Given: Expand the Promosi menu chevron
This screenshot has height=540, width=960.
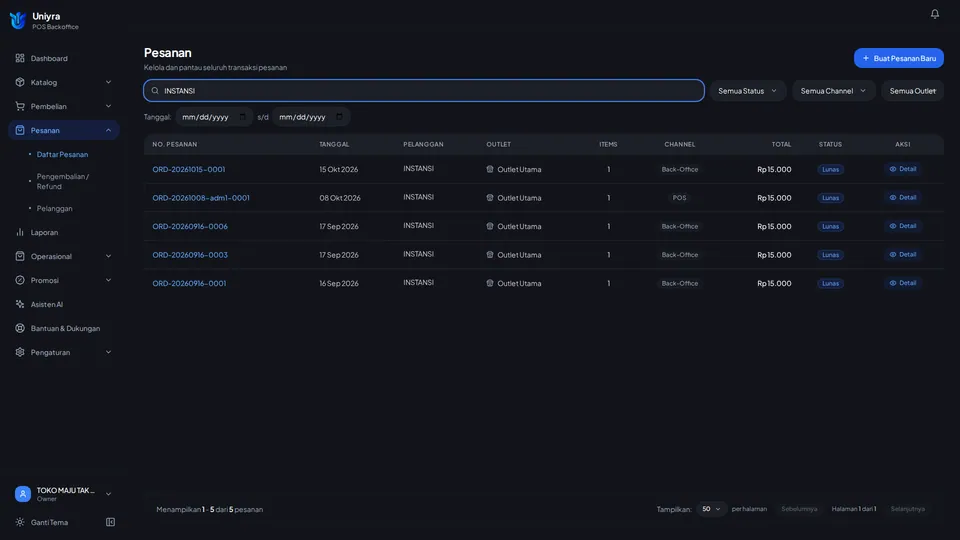Looking at the screenshot, I should pyautogui.click(x=108, y=280).
